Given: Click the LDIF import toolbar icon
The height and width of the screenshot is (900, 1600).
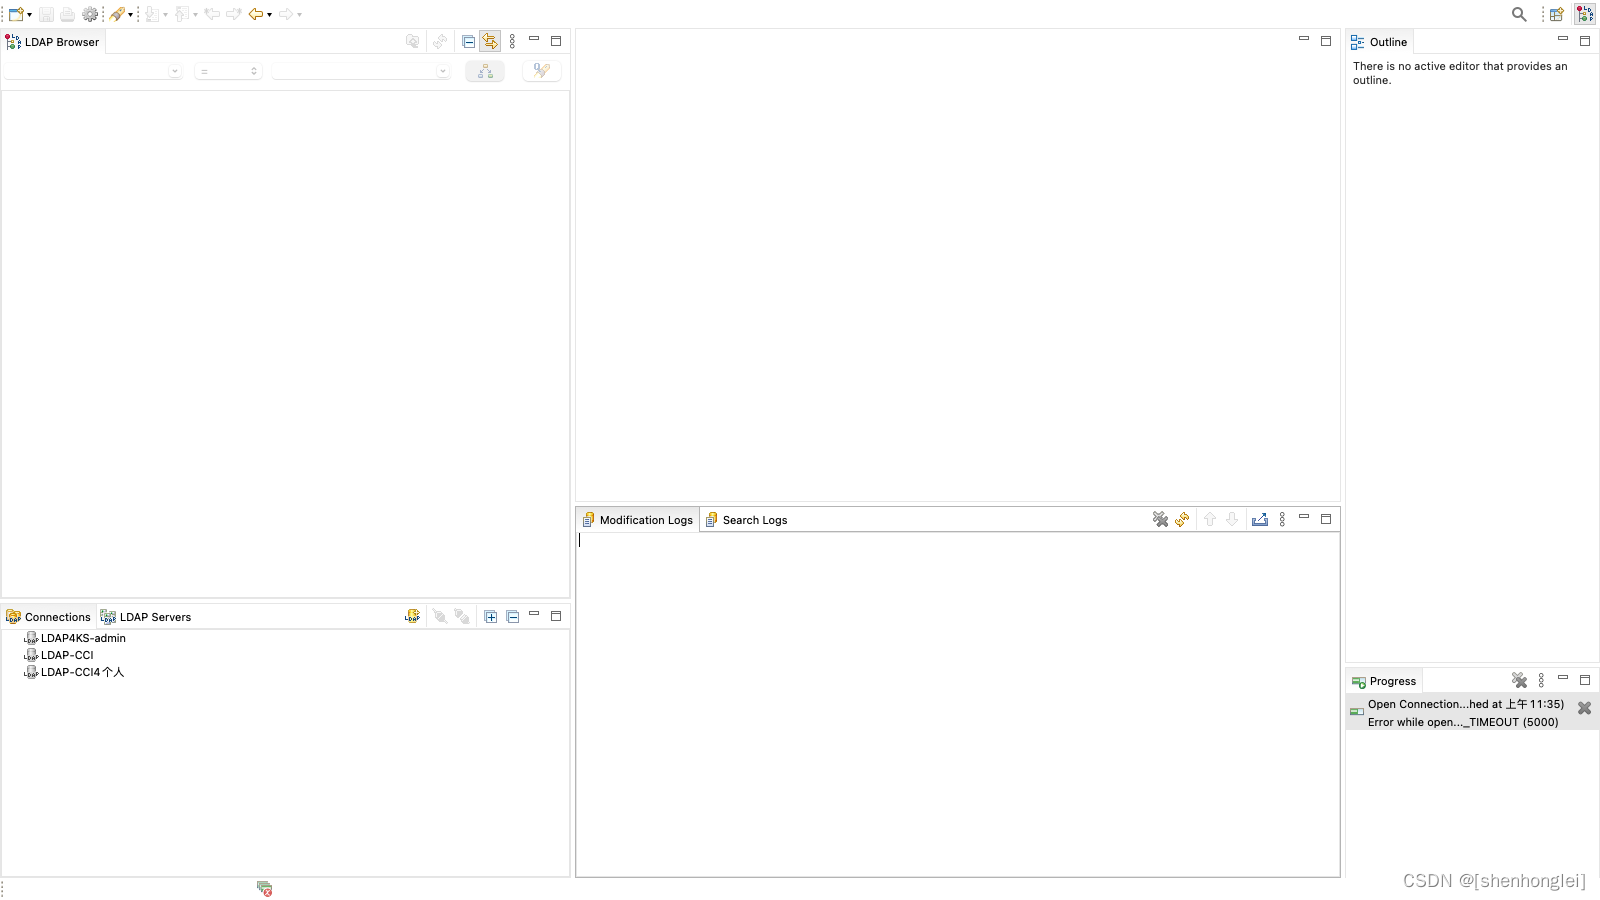Looking at the screenshot, I should pos(152,14).
